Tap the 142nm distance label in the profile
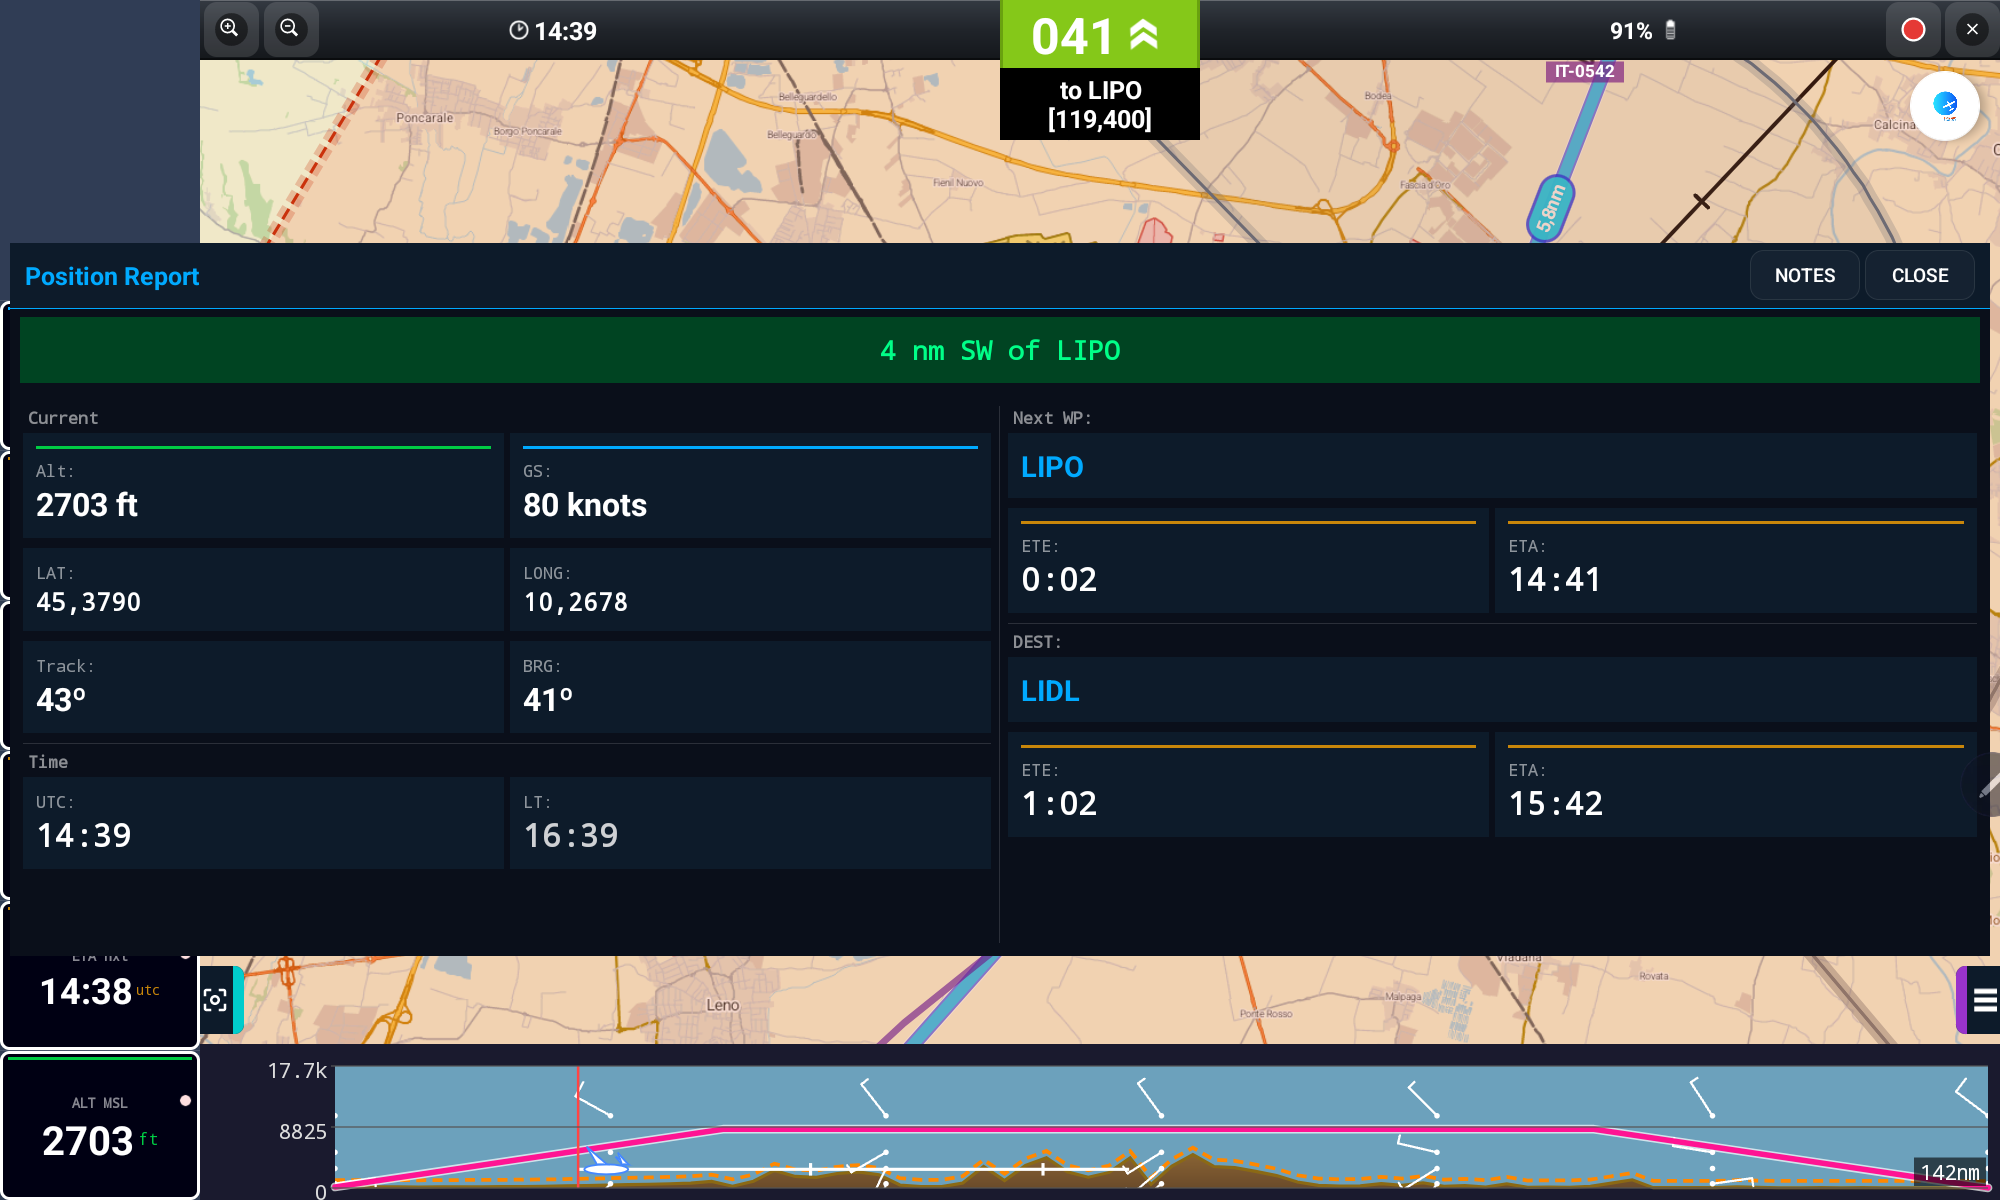2000x1200 pixels. [1950, 1172]
